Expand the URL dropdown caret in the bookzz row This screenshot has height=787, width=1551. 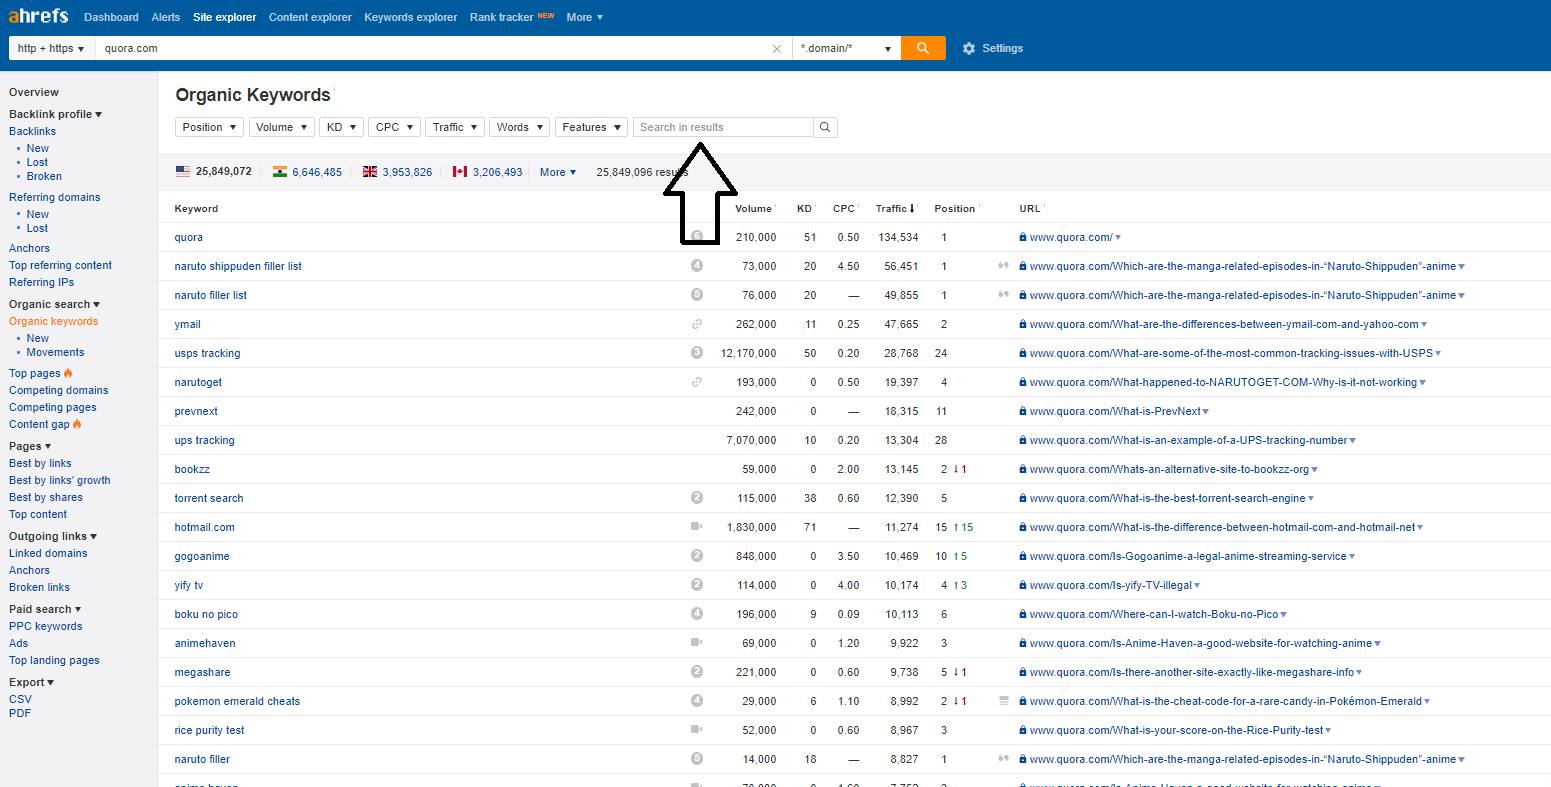click(1315, 470)
